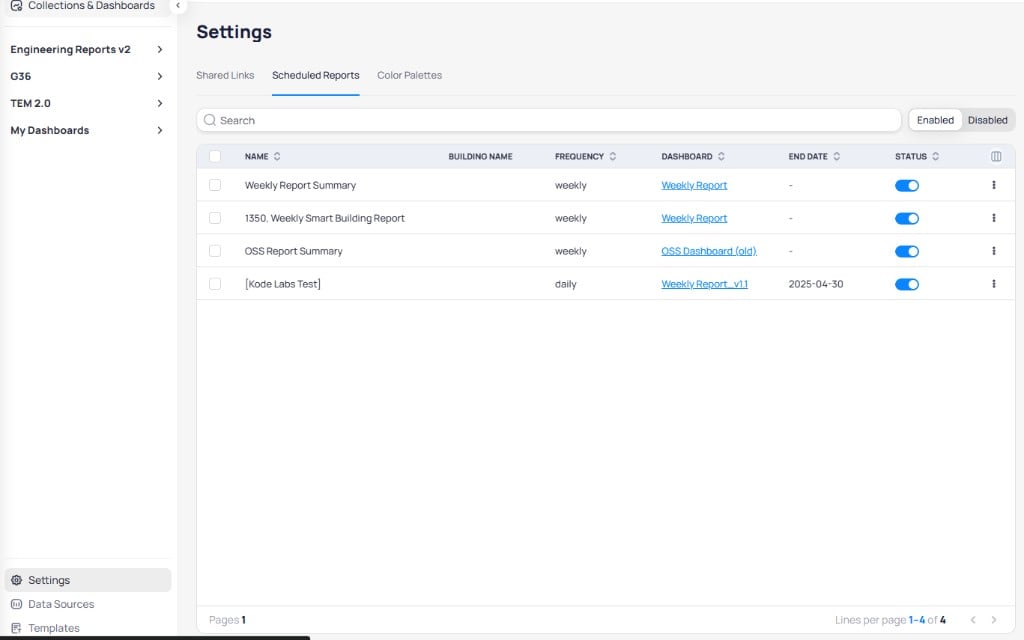Open Weekly Report link for Weekly Report Summary
This screenshot has width=1024, height=640.
pyautogui.click(x=694, y=185)
